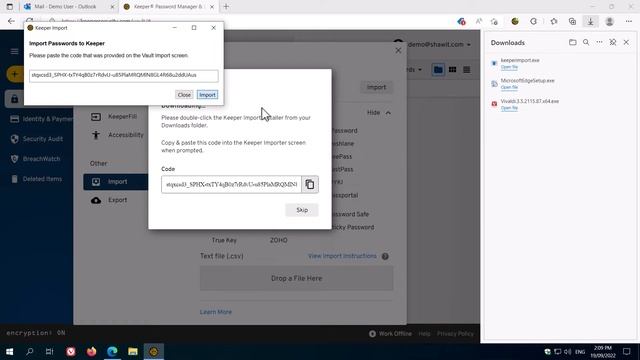This screenshot has height=360, width=640.
Task: Copy the import code with clipboard icon
Action: pos(310,184)
